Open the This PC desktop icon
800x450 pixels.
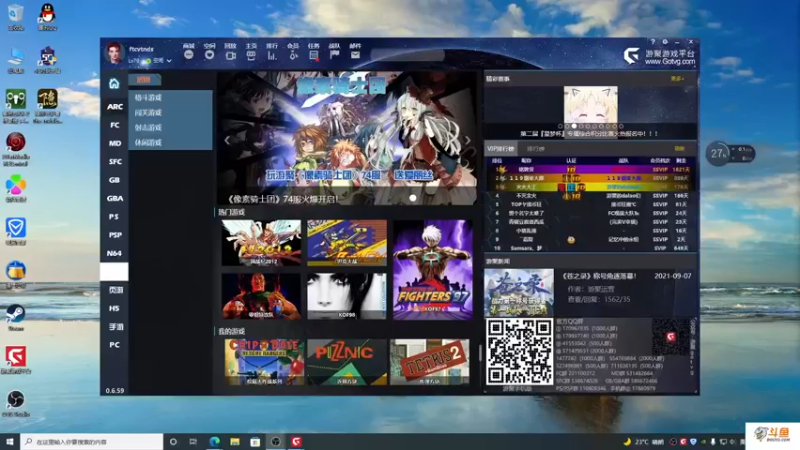pyautogui.click(x=16, y=60)
